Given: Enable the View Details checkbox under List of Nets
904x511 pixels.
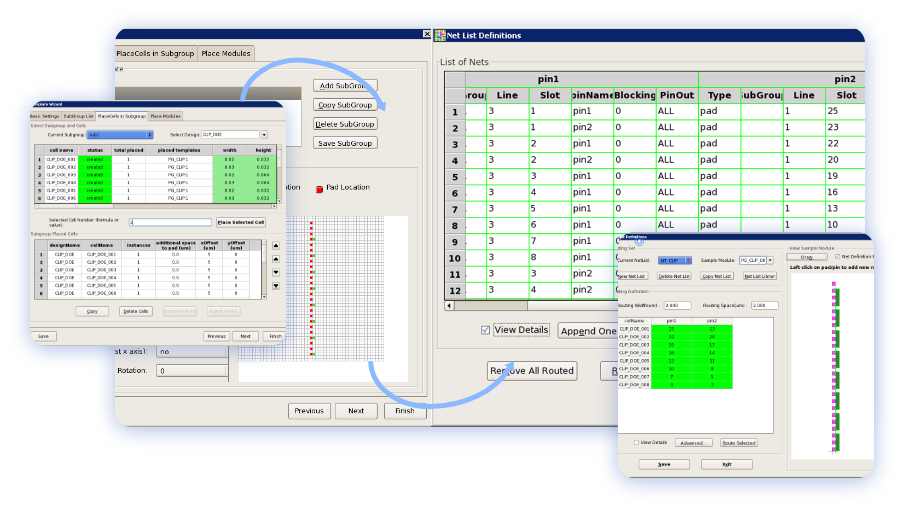Looking at the screenshot, I should tap(485, 330).
